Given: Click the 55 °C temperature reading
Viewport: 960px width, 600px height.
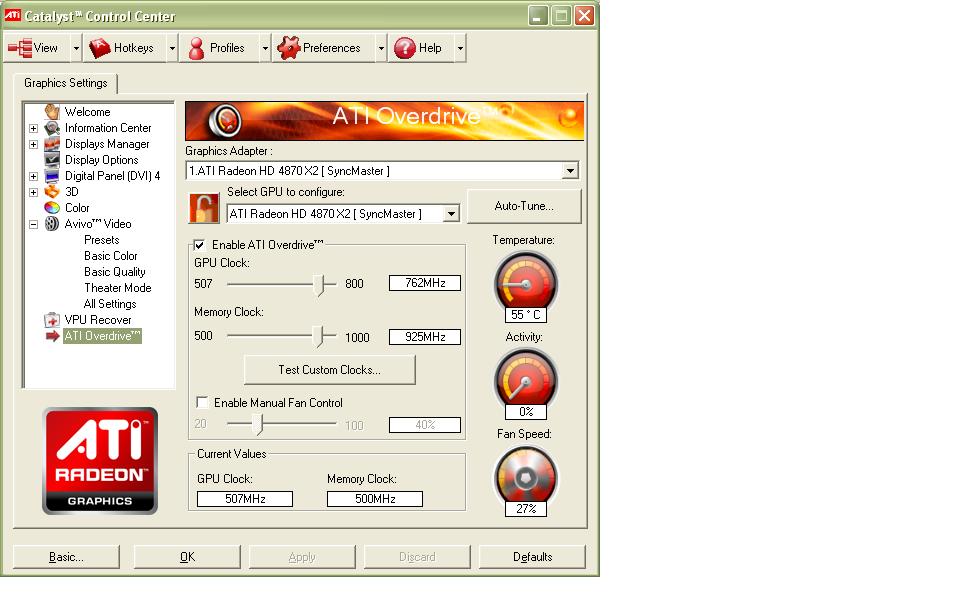Looking at the screenshot, I should tap(526, 315).
